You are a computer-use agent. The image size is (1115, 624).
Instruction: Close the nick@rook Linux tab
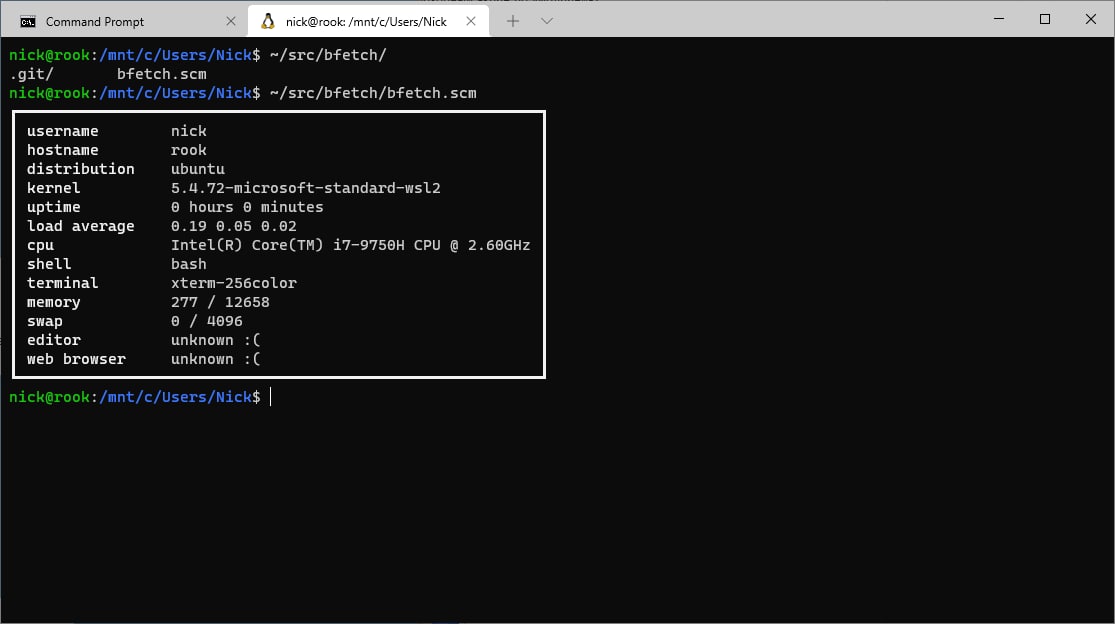471,21
